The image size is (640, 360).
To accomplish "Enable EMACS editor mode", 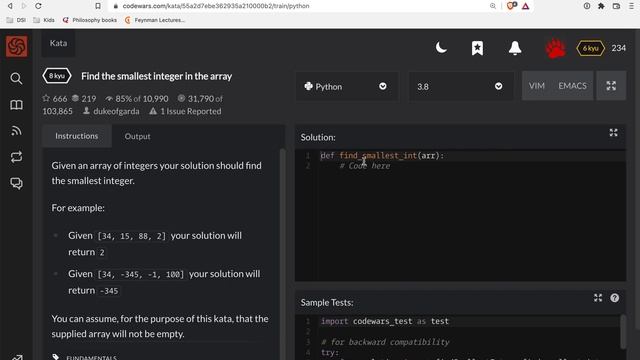I will click(572, 86).
